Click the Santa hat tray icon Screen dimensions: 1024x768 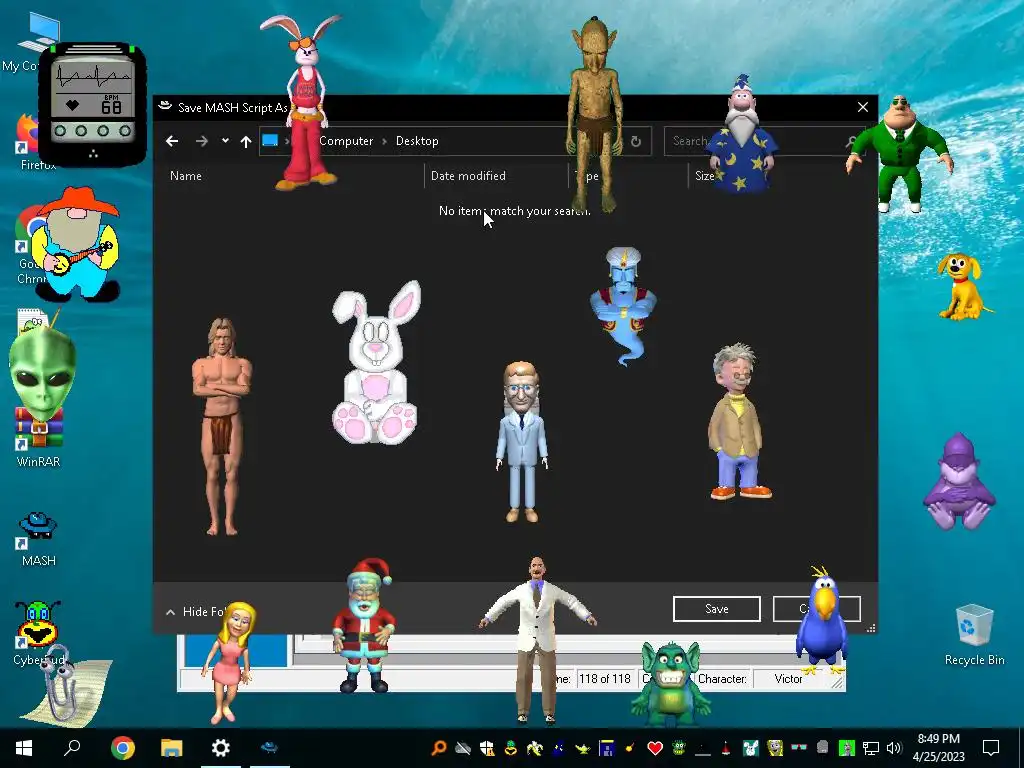coord(726,748)
